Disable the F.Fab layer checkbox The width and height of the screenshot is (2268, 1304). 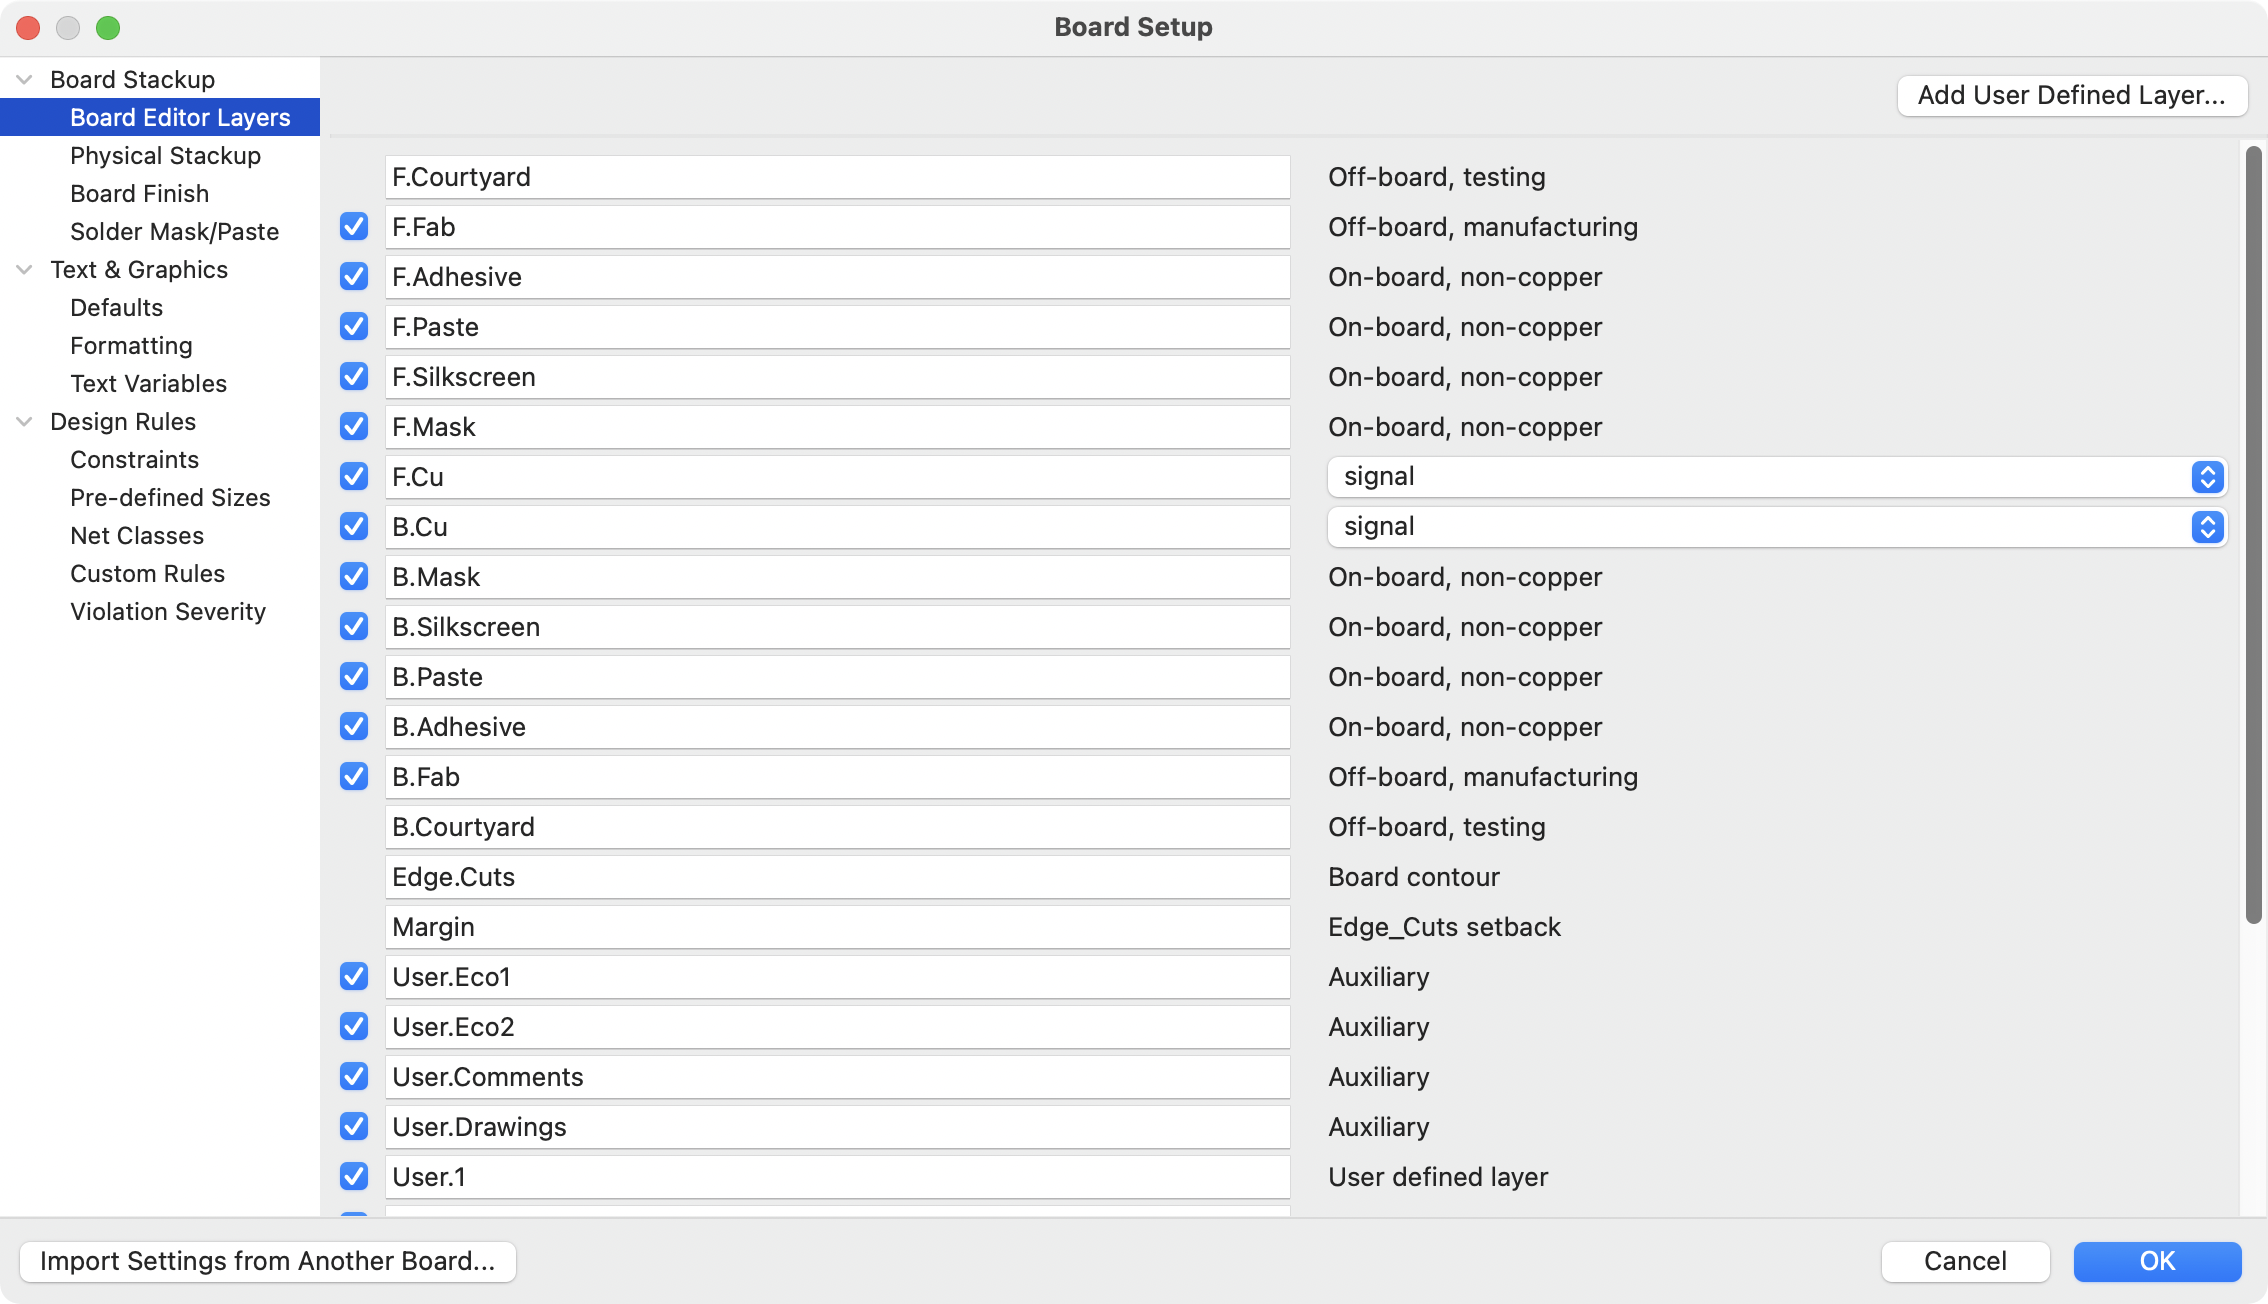[x=354, y=227]
